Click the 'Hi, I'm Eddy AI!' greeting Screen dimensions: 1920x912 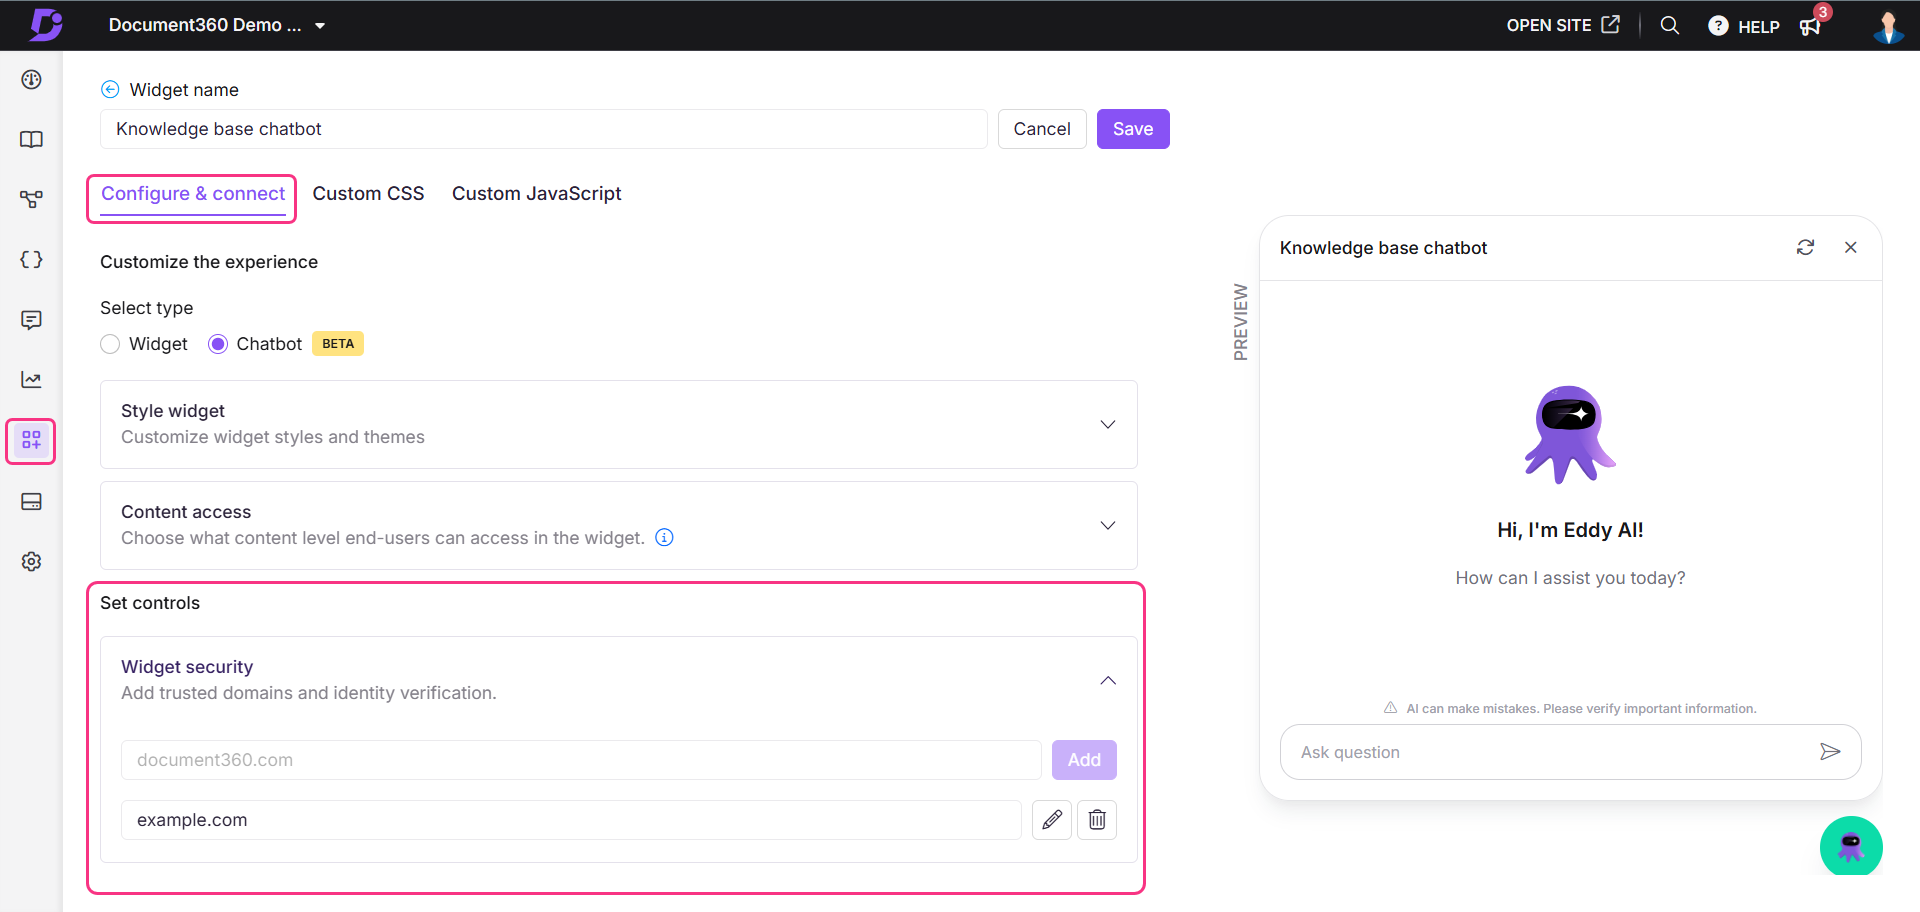1570,530
